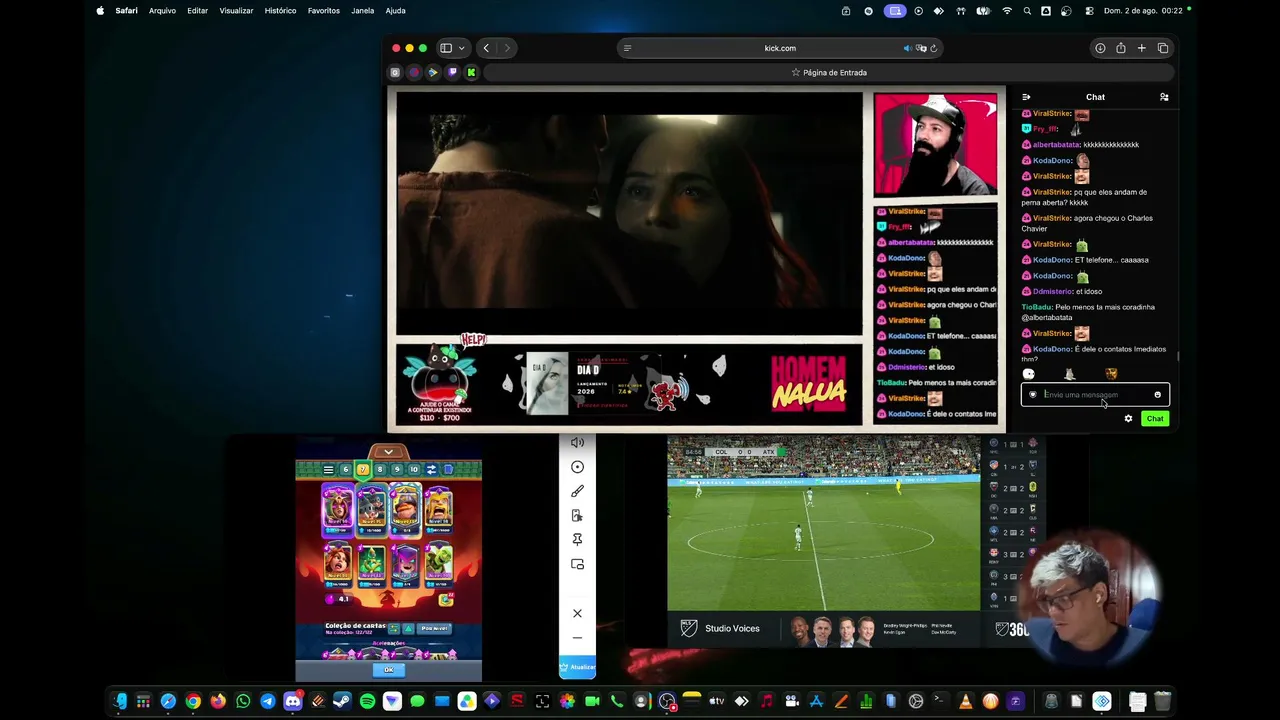Collapse card game top chevron tab
Image resolution: width=1280 pixels, height=720 pixels.
tap(388, 452)
